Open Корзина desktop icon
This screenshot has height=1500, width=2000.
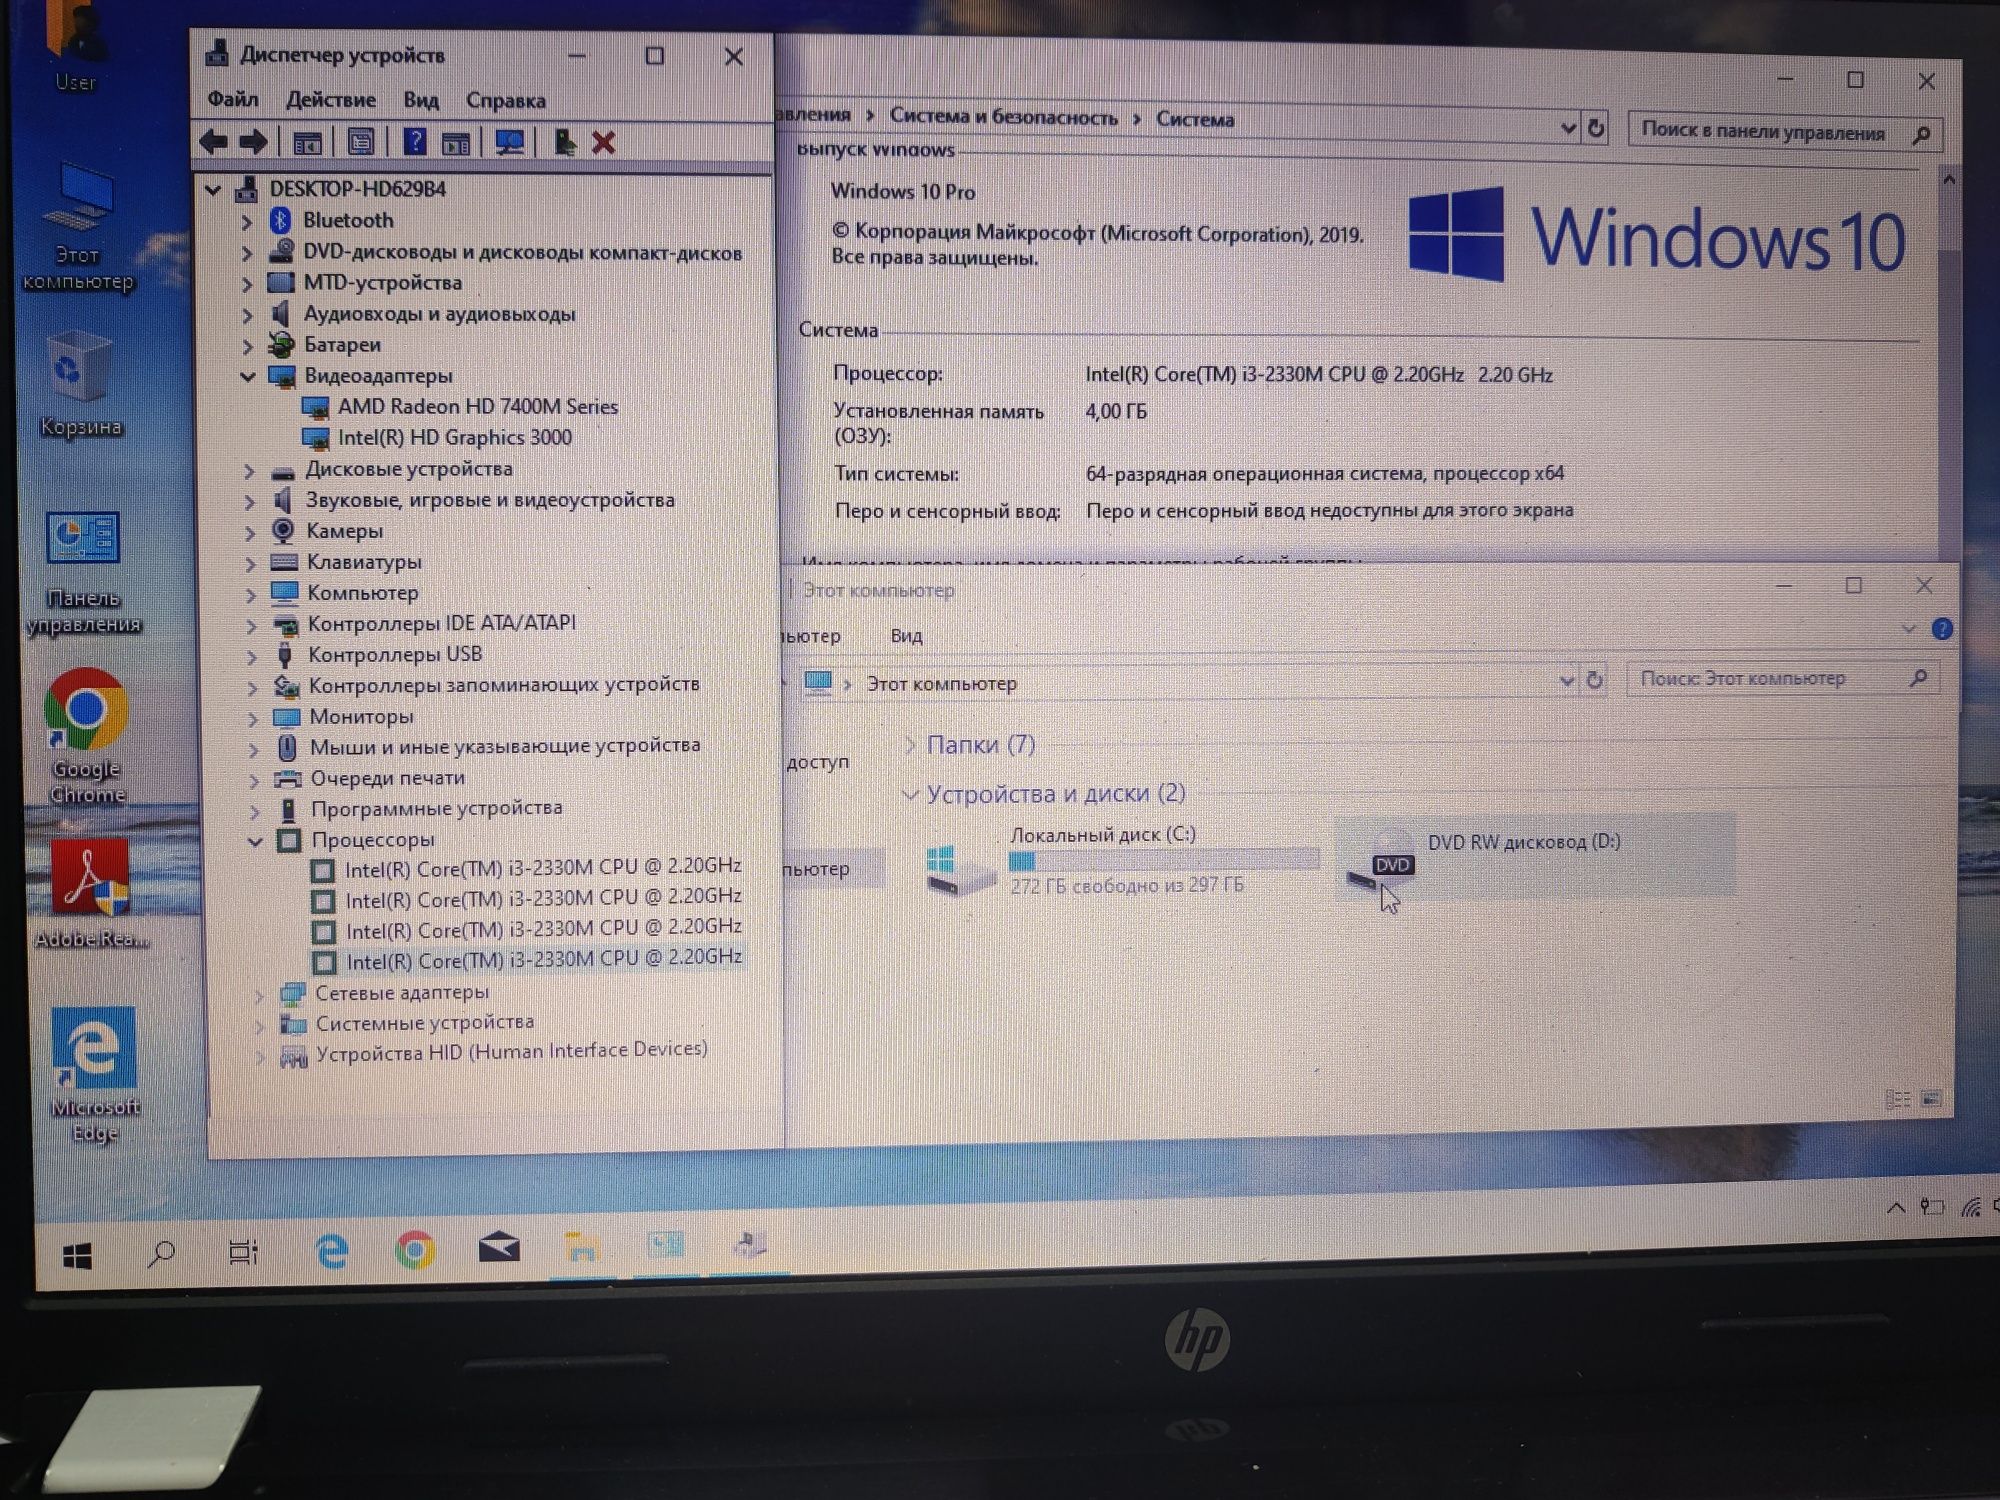click(x=80, y=384)
